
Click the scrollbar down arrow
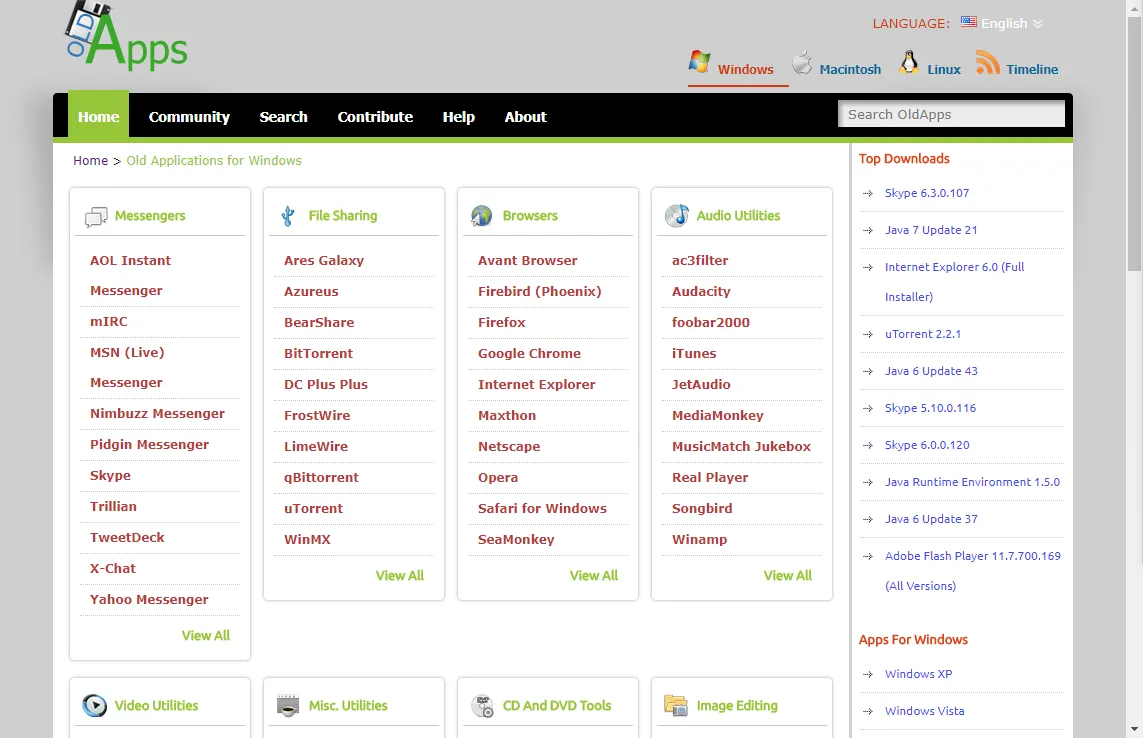coord(1134,729)
